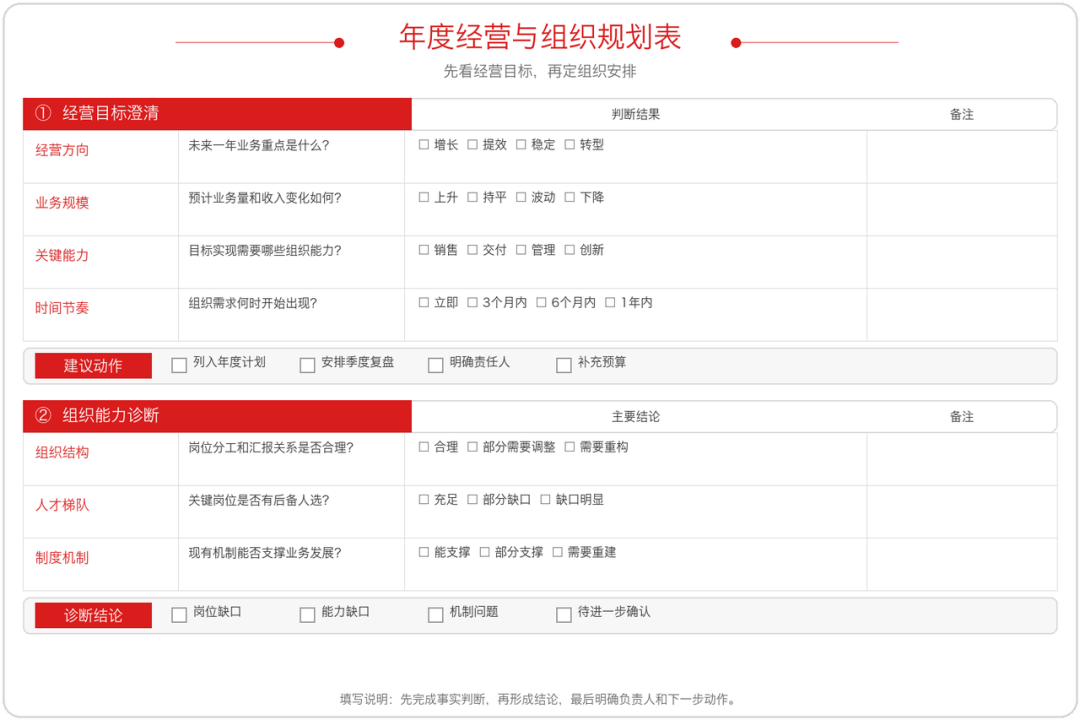Click the 时间节奏 row label
Screen dimensions: 1080x720
62,308
